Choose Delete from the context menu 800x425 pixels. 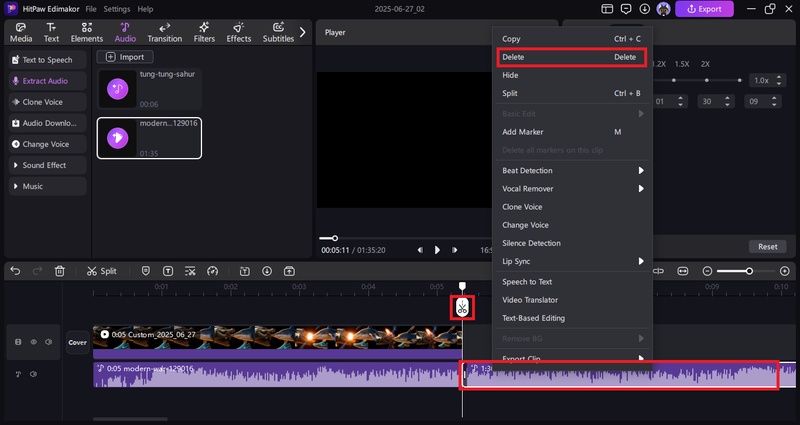click(x=572, y=57)
